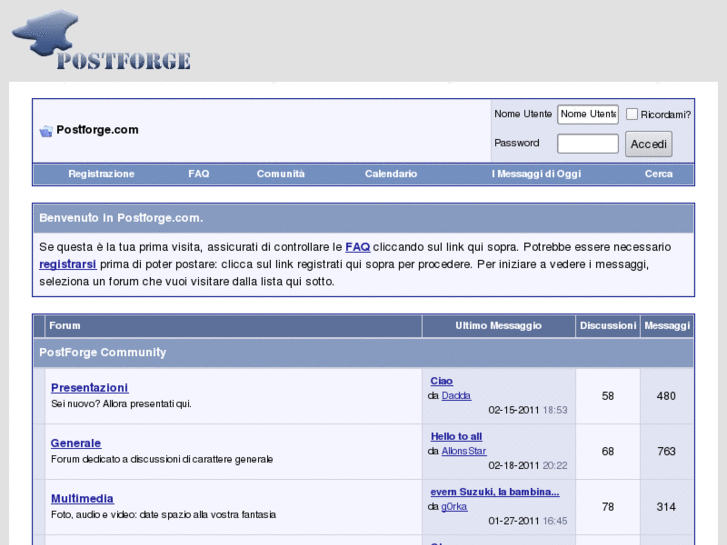
Task: Open the Cerca menu item
Action: click(x=658, y=174)
